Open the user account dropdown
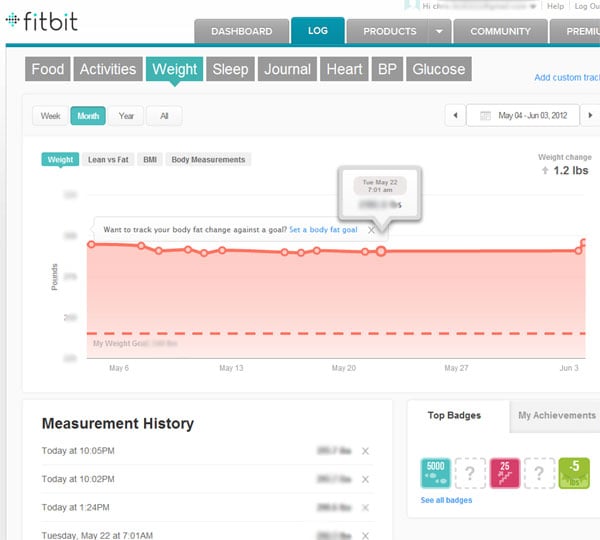Image resolution: width=600 pixels, height=540 pixels. pos(533,6)
